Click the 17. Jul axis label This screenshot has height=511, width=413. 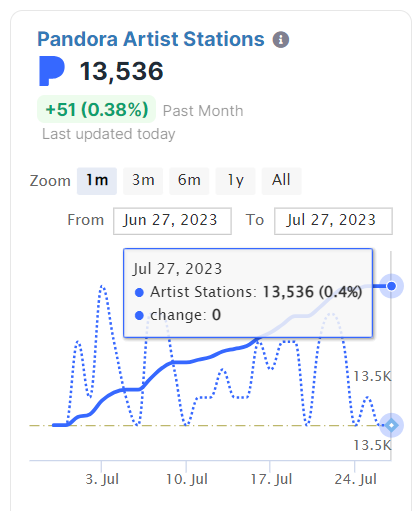tap(271, 479)
